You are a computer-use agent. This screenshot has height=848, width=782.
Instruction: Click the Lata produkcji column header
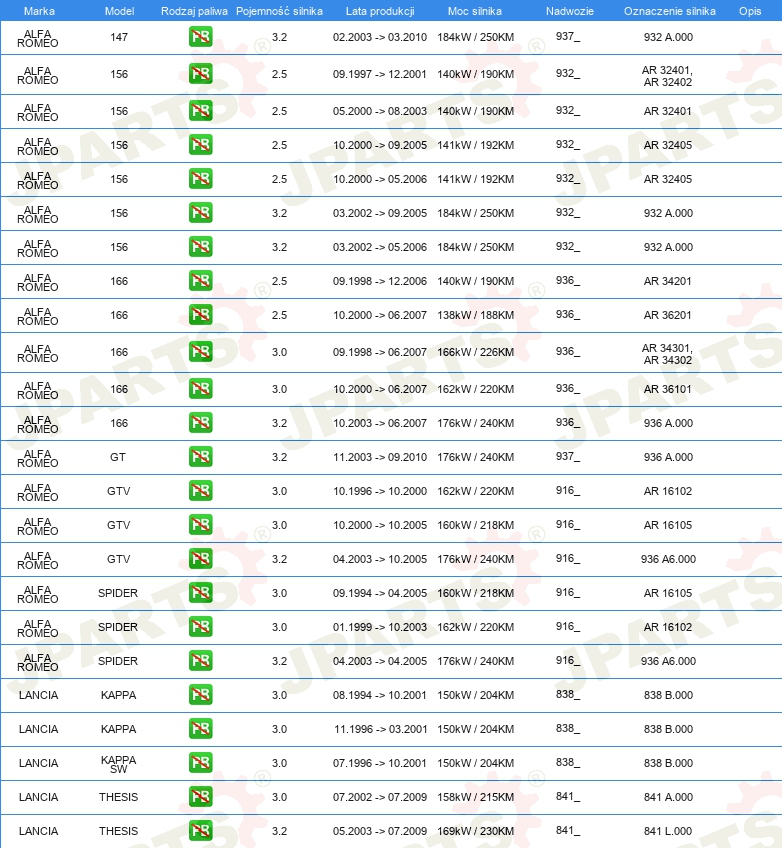380,11
